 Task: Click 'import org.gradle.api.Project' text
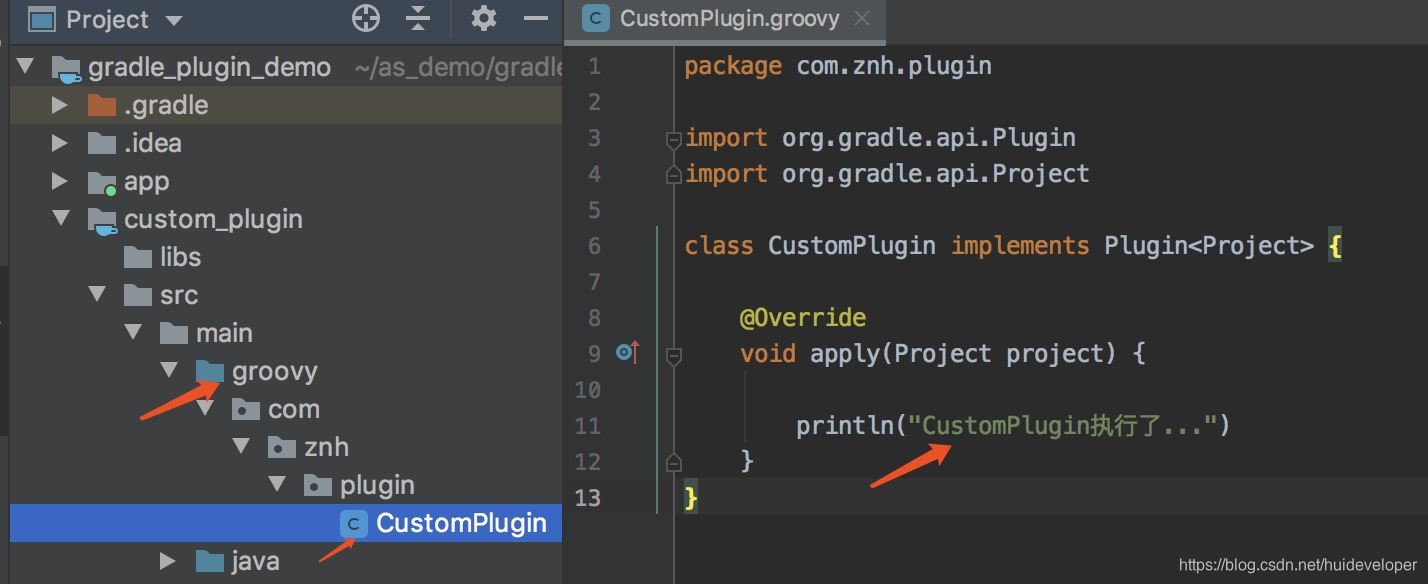coord(887,174)
